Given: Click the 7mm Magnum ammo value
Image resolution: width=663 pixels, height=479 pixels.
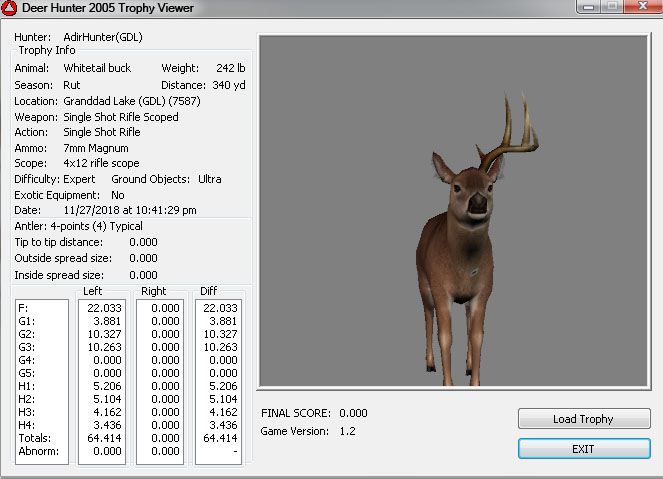Looking at the screenshot, I should click(x=95, y=148).
